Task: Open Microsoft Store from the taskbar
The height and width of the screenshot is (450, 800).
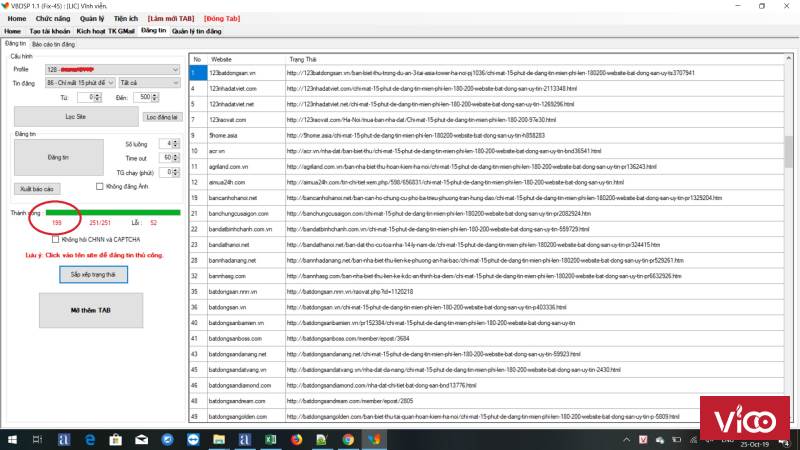Action: (116, 439)
